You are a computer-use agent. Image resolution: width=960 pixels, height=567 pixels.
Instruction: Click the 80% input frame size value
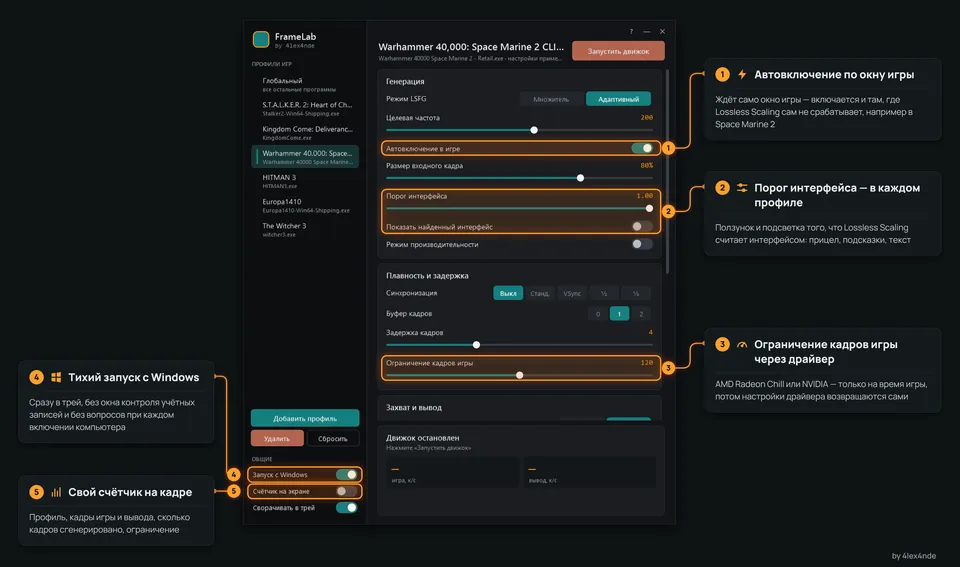pyautogui.click(x=647, y=165)
